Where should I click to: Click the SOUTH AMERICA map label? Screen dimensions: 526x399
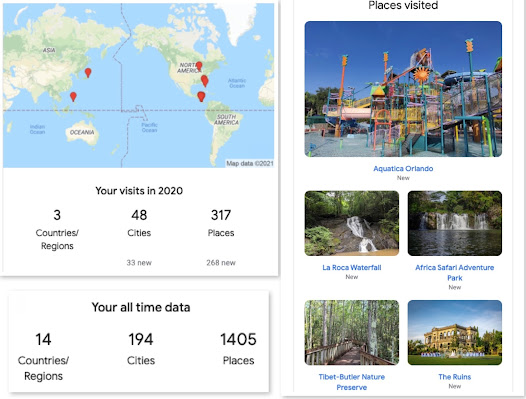[226, 119]
